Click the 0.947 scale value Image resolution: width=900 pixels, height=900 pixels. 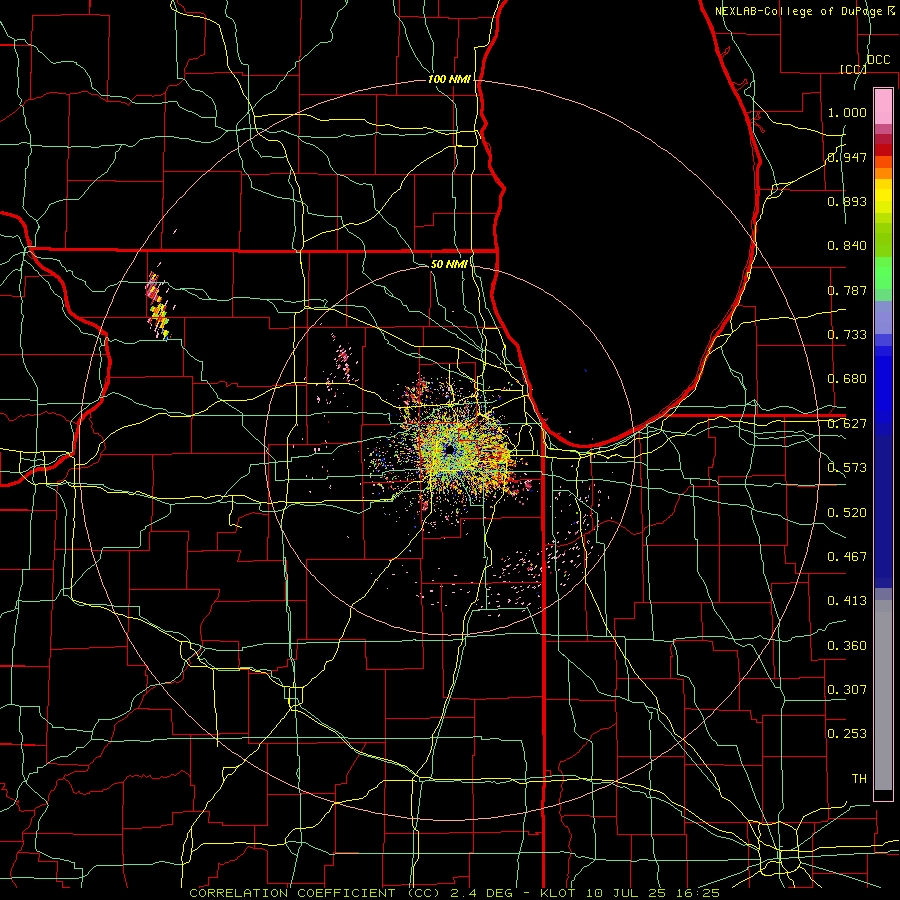(847, 157)
